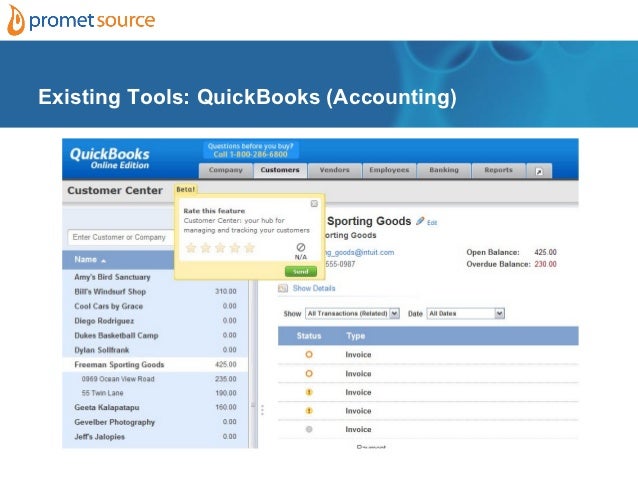Open the Company tab
638x479 pixels.
[x=225, y=171]
